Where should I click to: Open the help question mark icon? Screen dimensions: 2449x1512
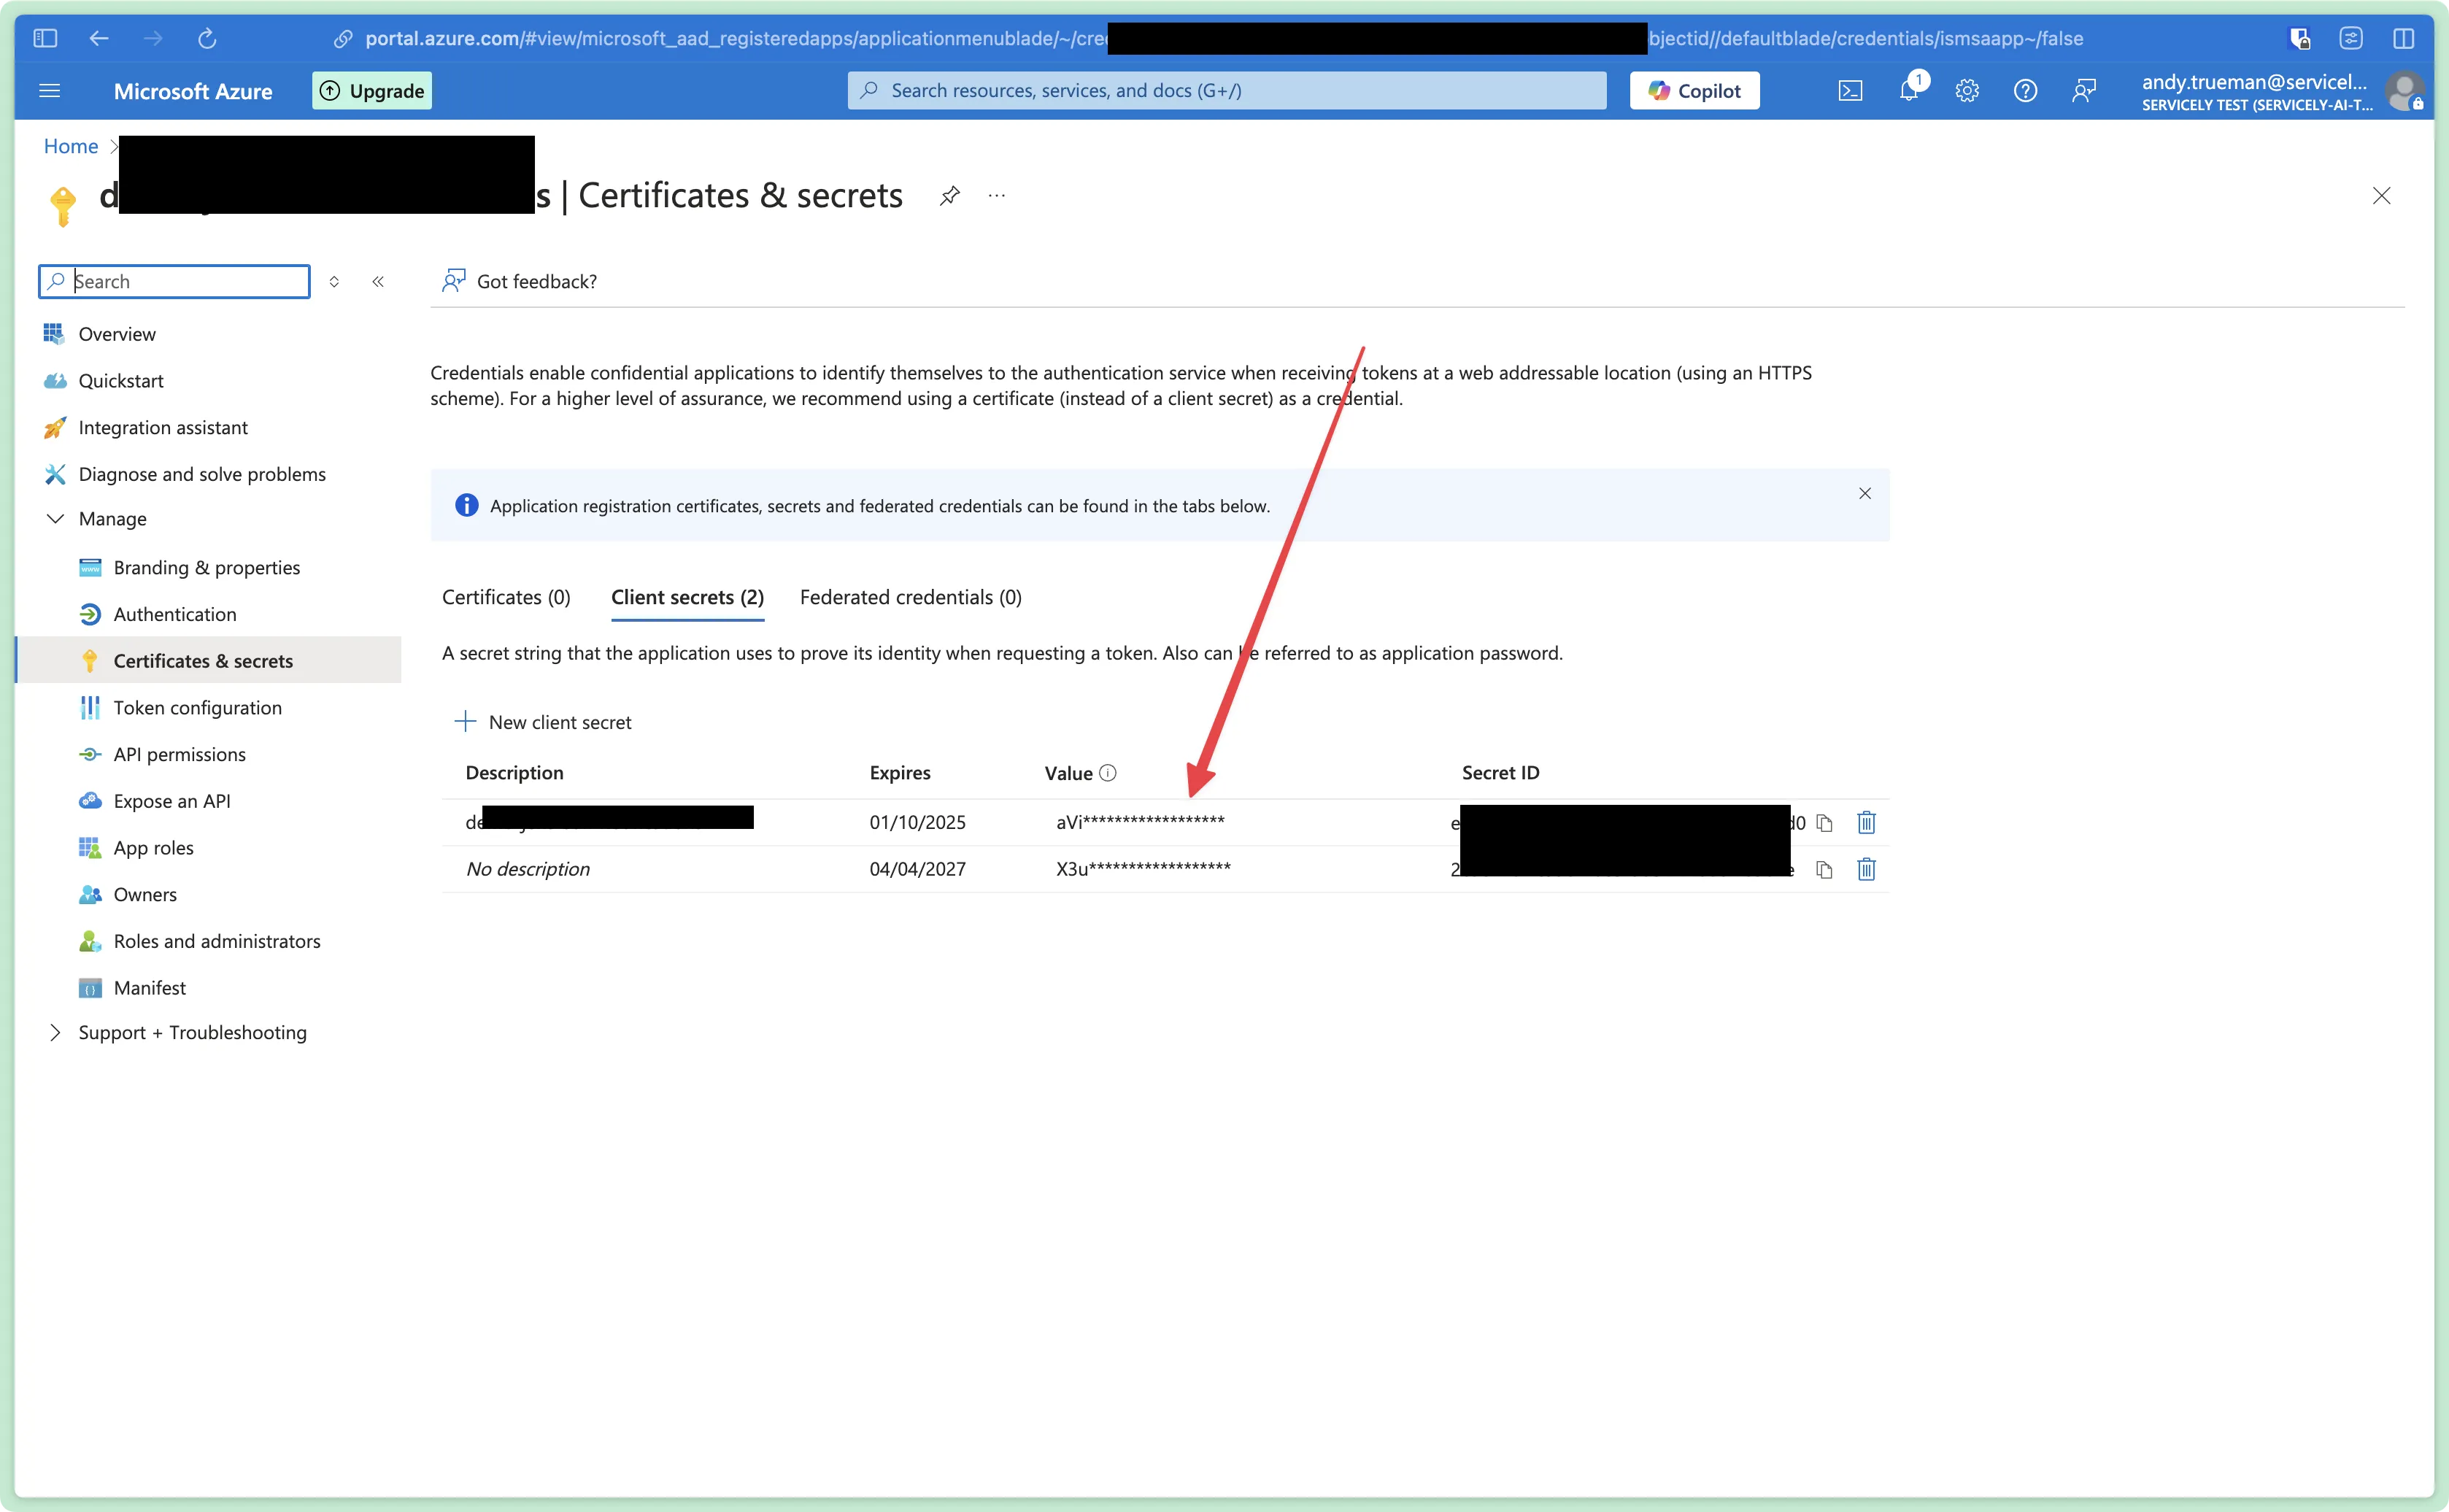(2025, 91)
